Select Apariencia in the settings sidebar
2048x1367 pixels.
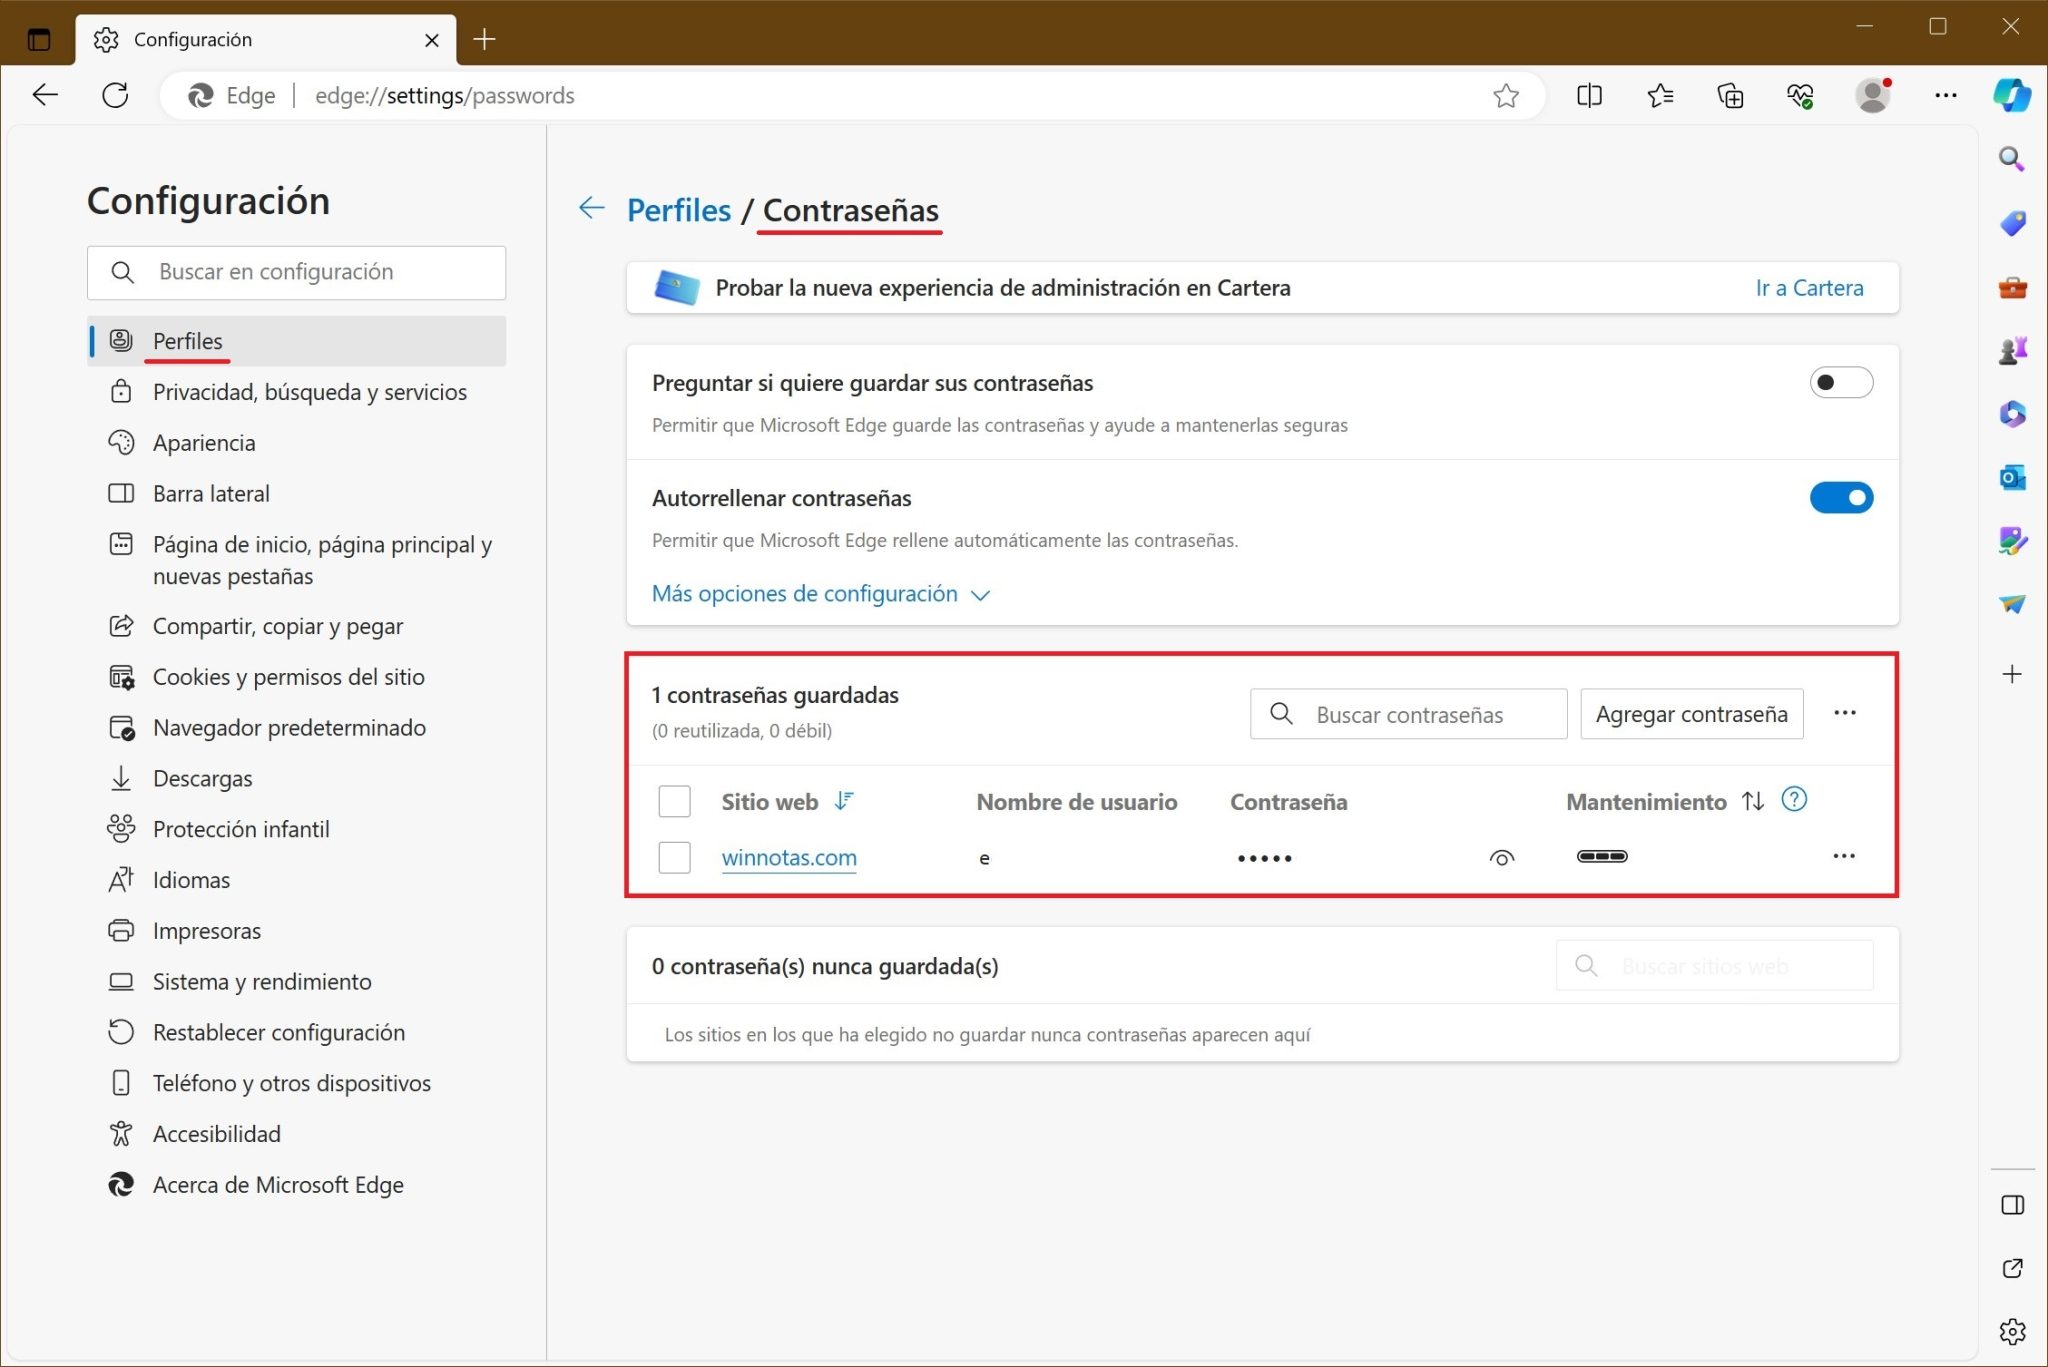(204, 442)
